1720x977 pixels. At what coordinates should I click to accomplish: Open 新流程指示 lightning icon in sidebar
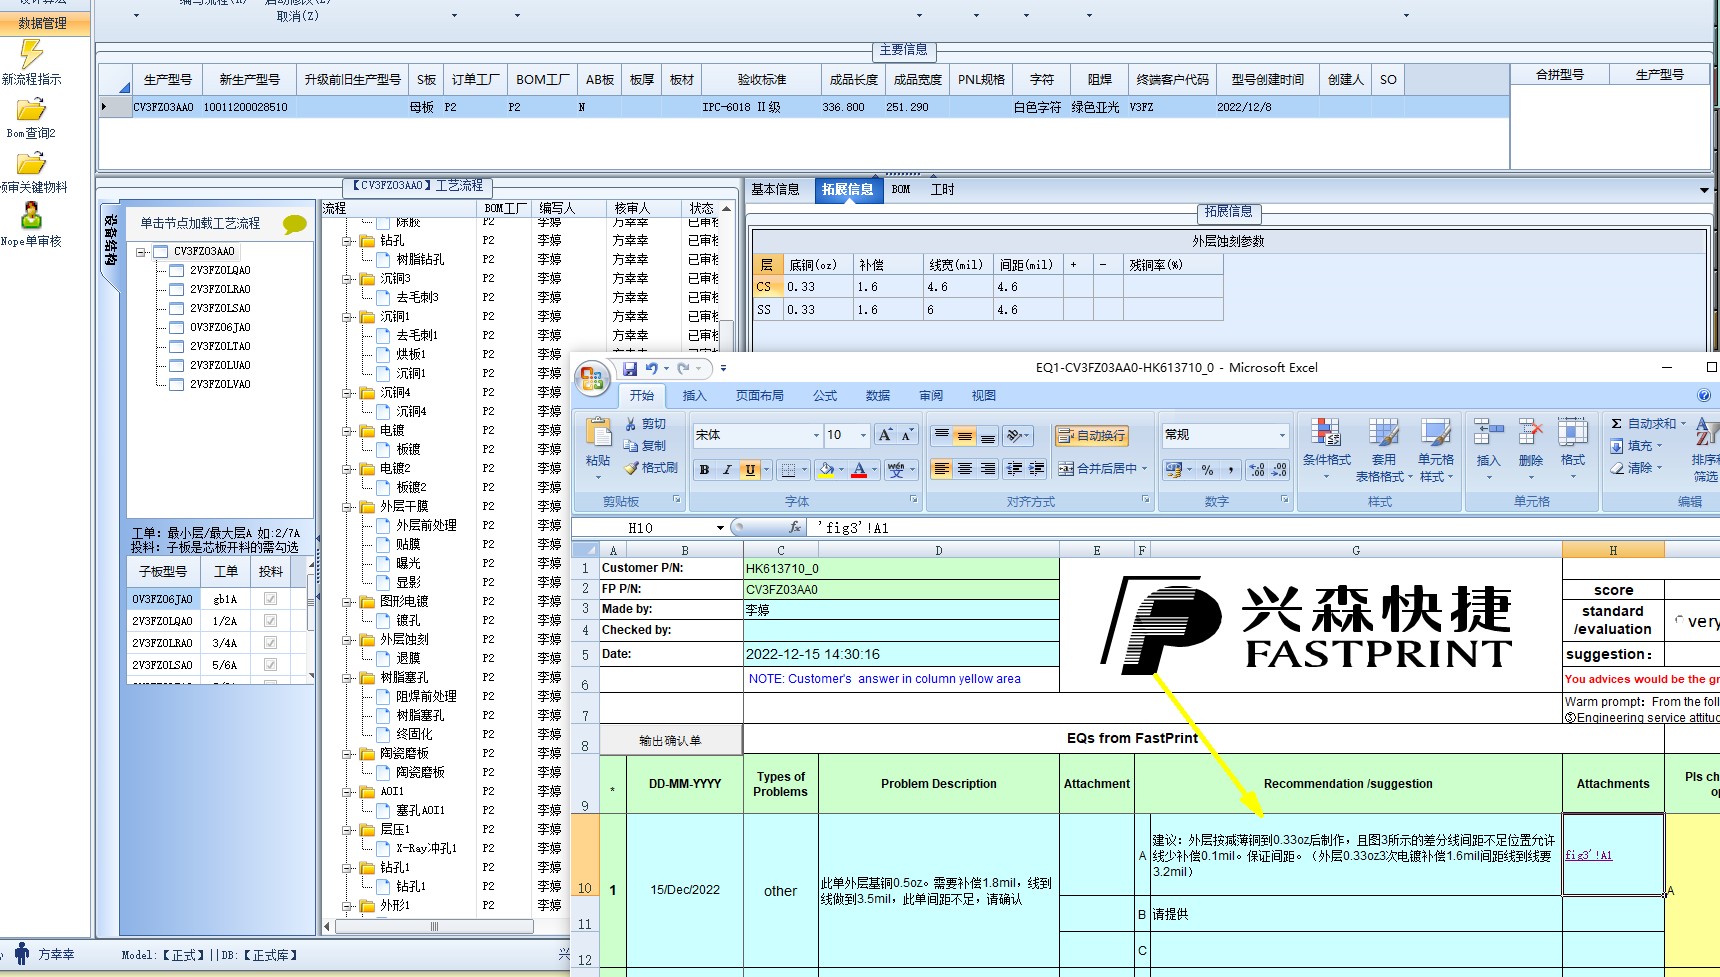31,55
